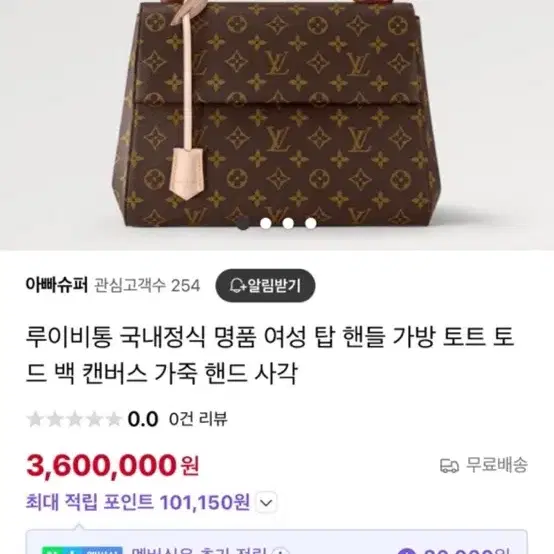
Task: Select the third image carousel dot
Action: click(x=288, y=223)
